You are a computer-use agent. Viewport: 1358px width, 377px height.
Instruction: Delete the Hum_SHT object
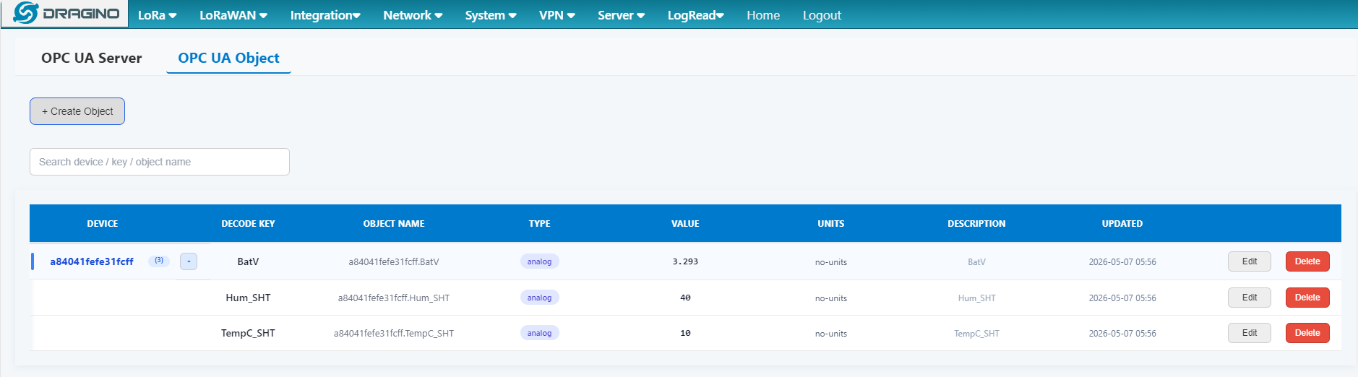pos(1308,297)
